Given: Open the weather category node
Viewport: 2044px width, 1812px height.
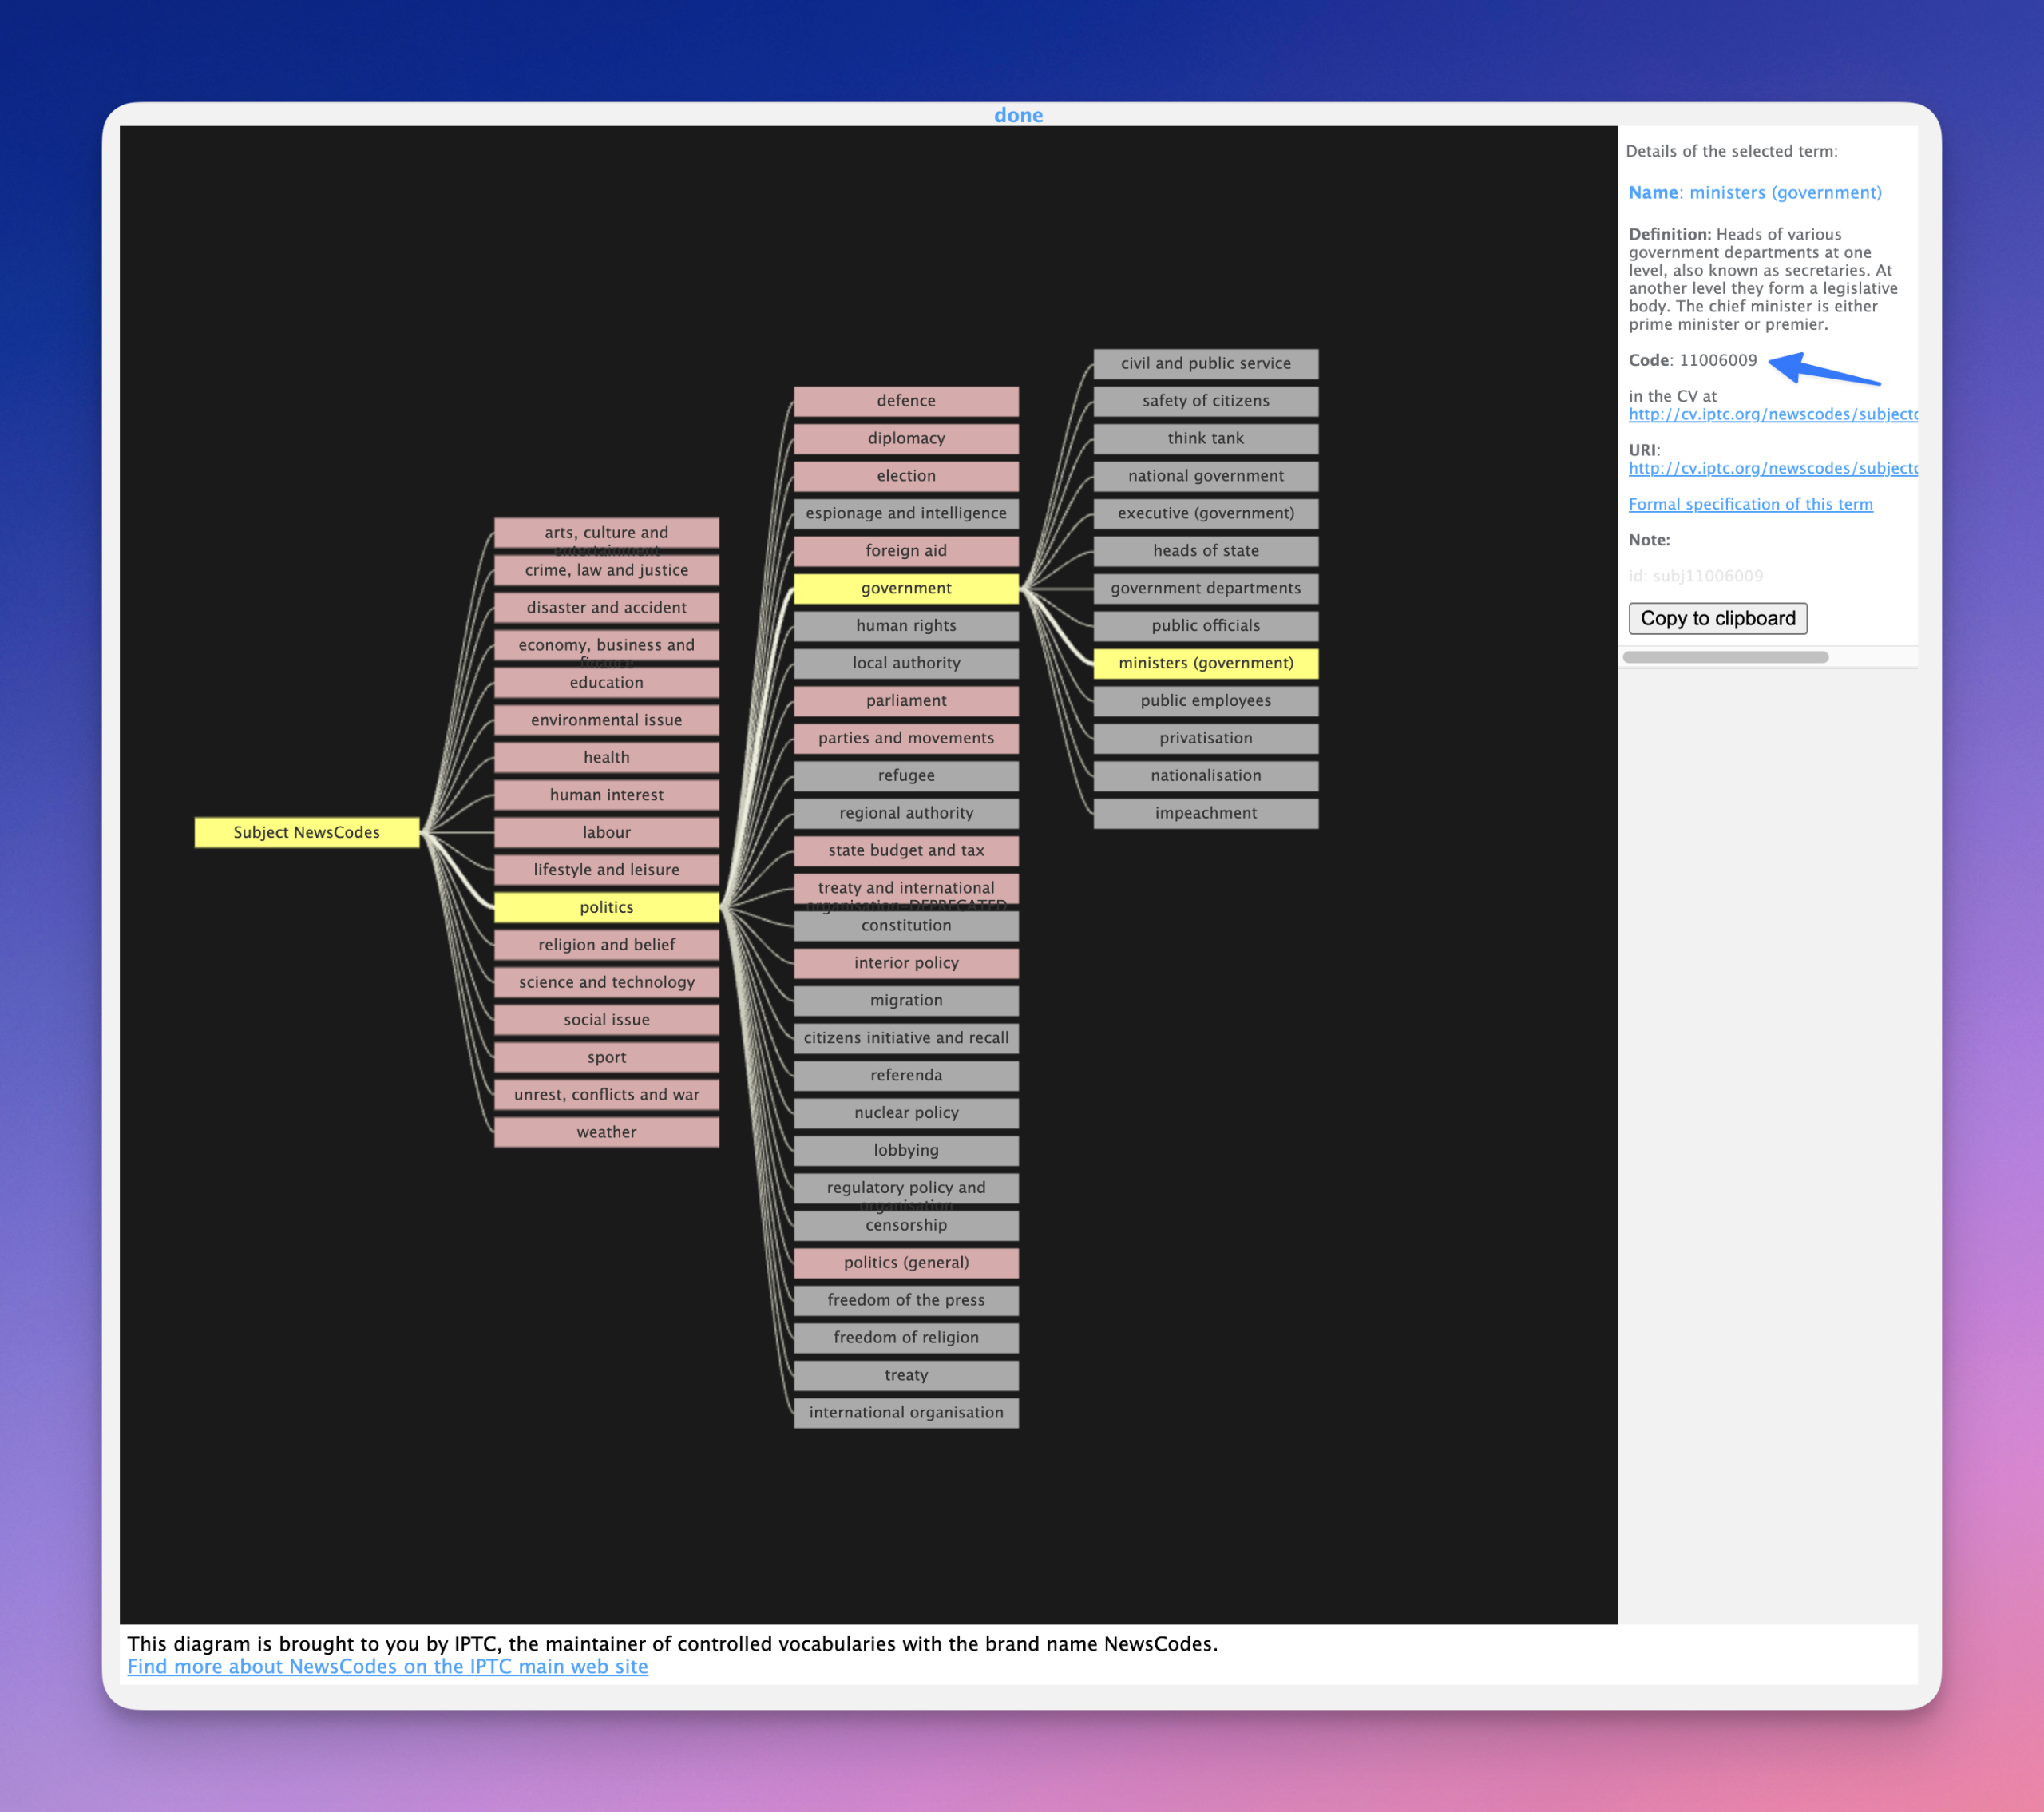Looking at the screenshot, I should [x=606, y=1132].
